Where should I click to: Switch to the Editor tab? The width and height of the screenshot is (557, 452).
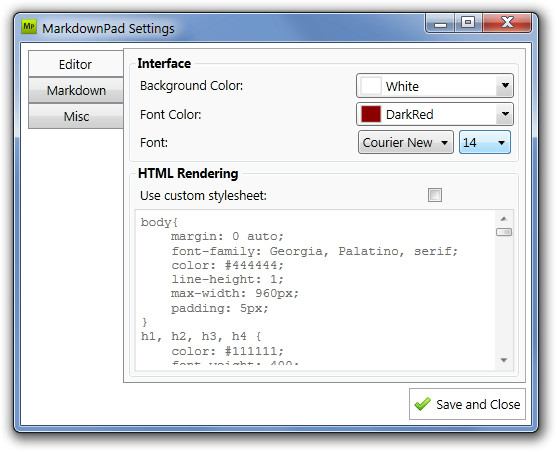76,64
